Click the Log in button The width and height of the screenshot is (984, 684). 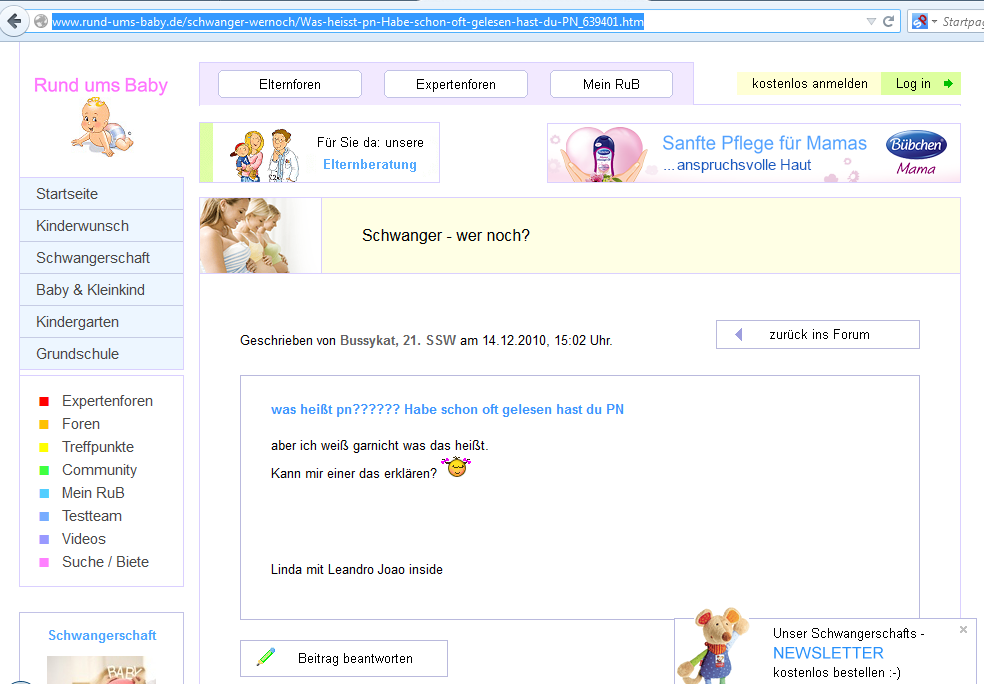pyautogui.click(x=920, y=84)
